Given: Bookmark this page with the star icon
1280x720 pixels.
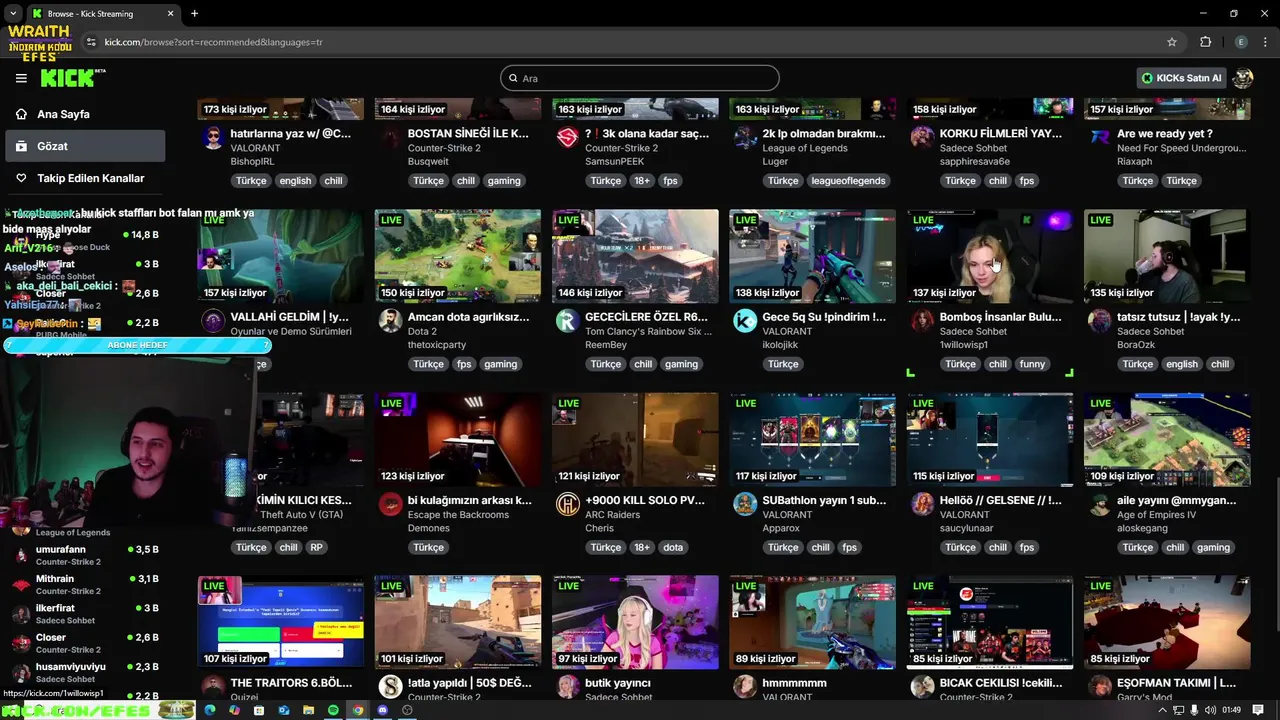Looking at the screenshot, I should coord(1172,42).
